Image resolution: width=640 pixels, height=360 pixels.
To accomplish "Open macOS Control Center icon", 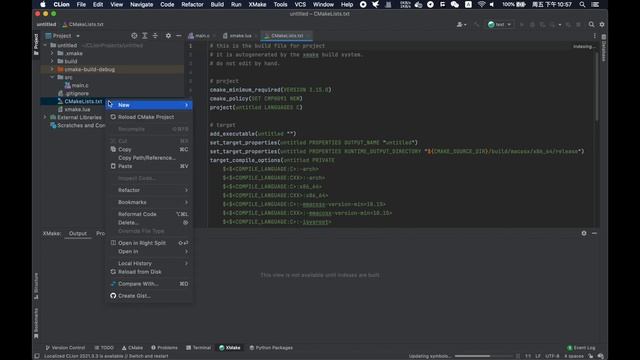I will 596,4.
